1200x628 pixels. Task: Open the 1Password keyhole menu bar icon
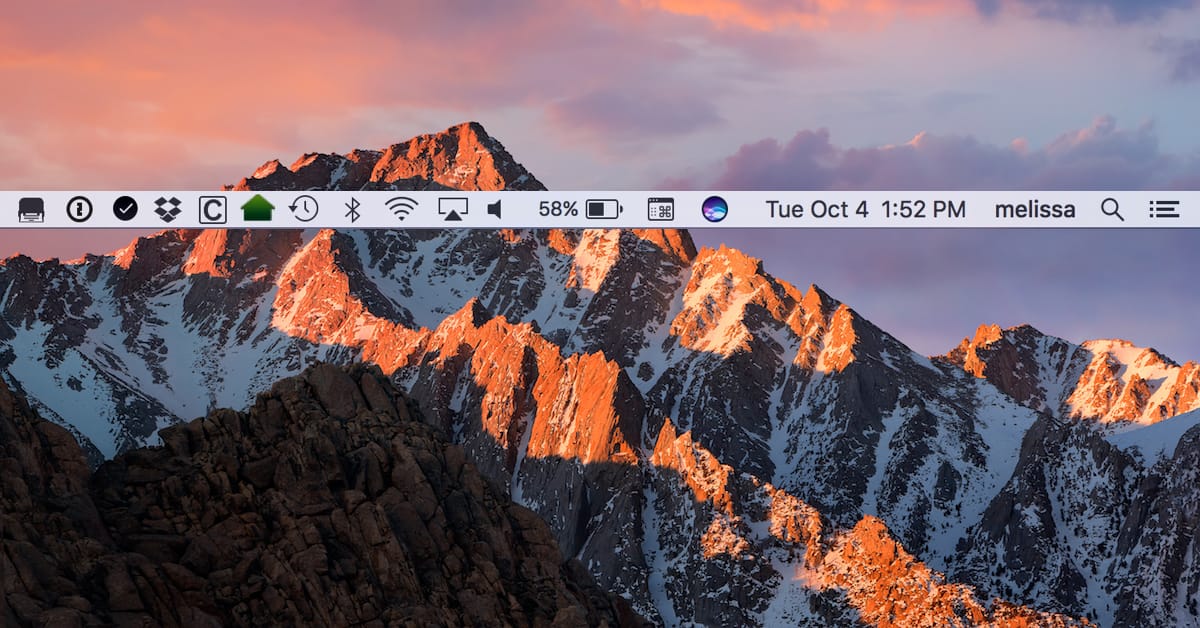(x=79, y=209)
